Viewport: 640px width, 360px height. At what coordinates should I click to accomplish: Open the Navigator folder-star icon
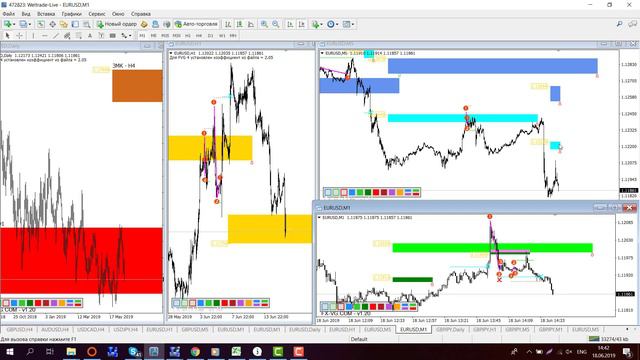pos(64,24)
